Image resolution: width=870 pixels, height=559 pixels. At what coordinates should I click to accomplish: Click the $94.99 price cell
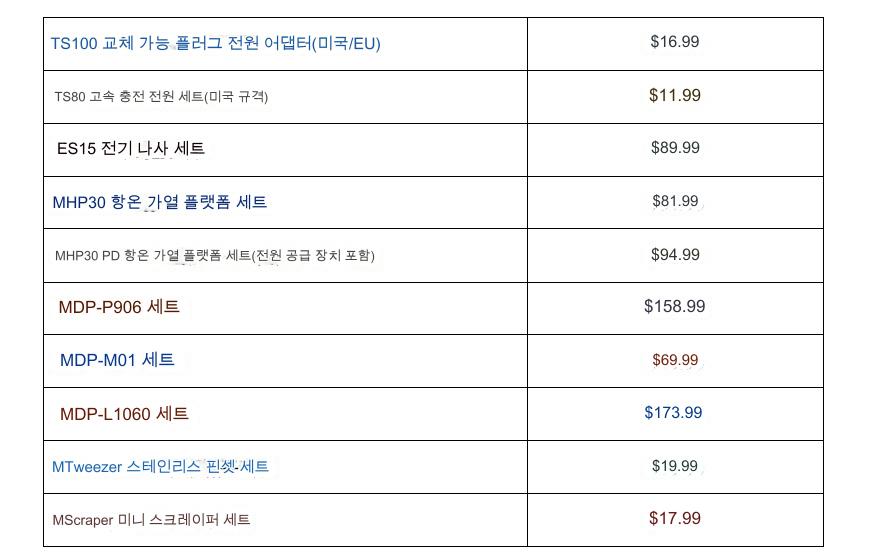click(x=675, y=255)
